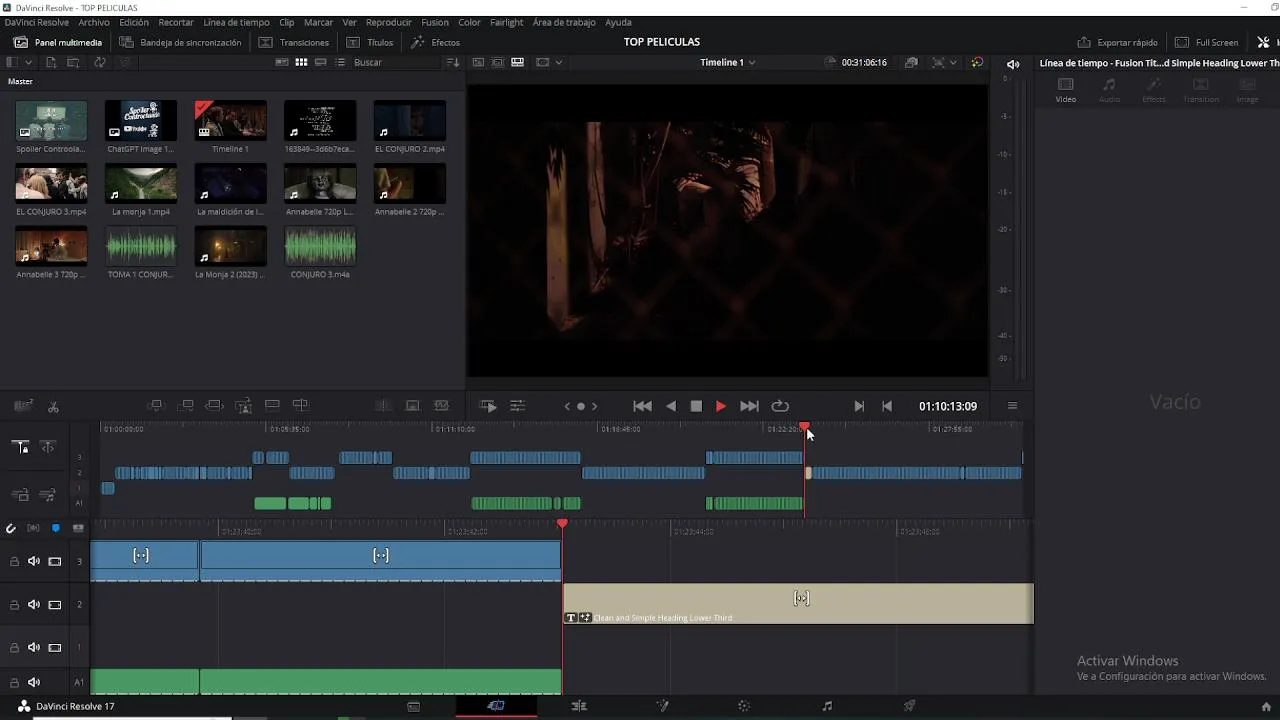The width and height of the screenshot is (1280, 720).
Task: Toggle loop playback
Action: pos(780,406)
